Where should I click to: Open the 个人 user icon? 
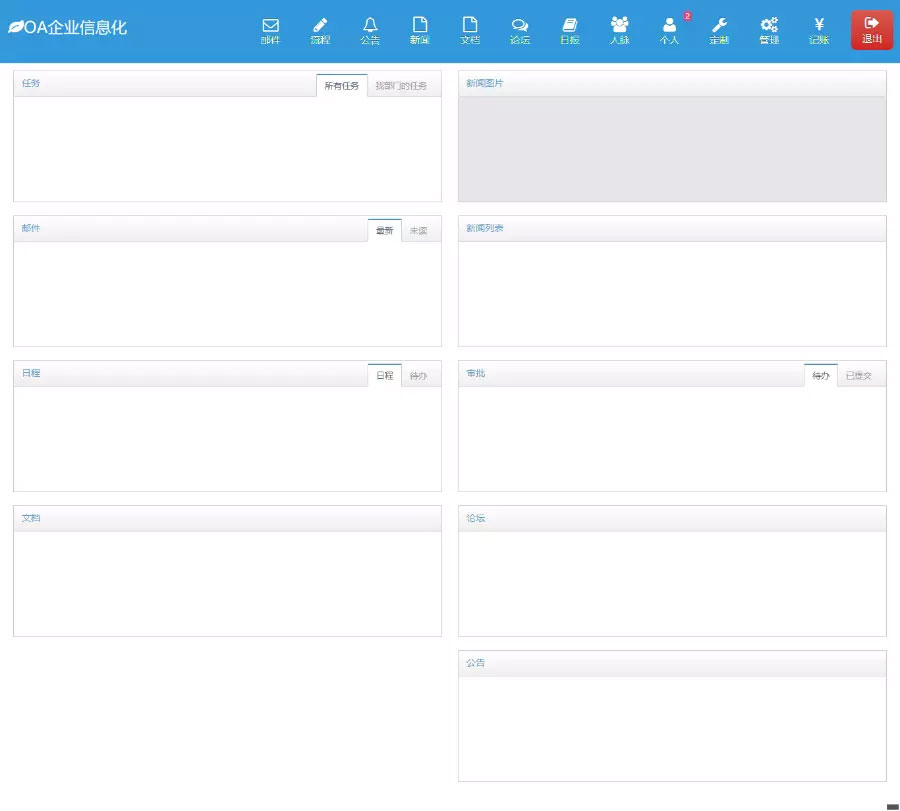coord(669,31)
